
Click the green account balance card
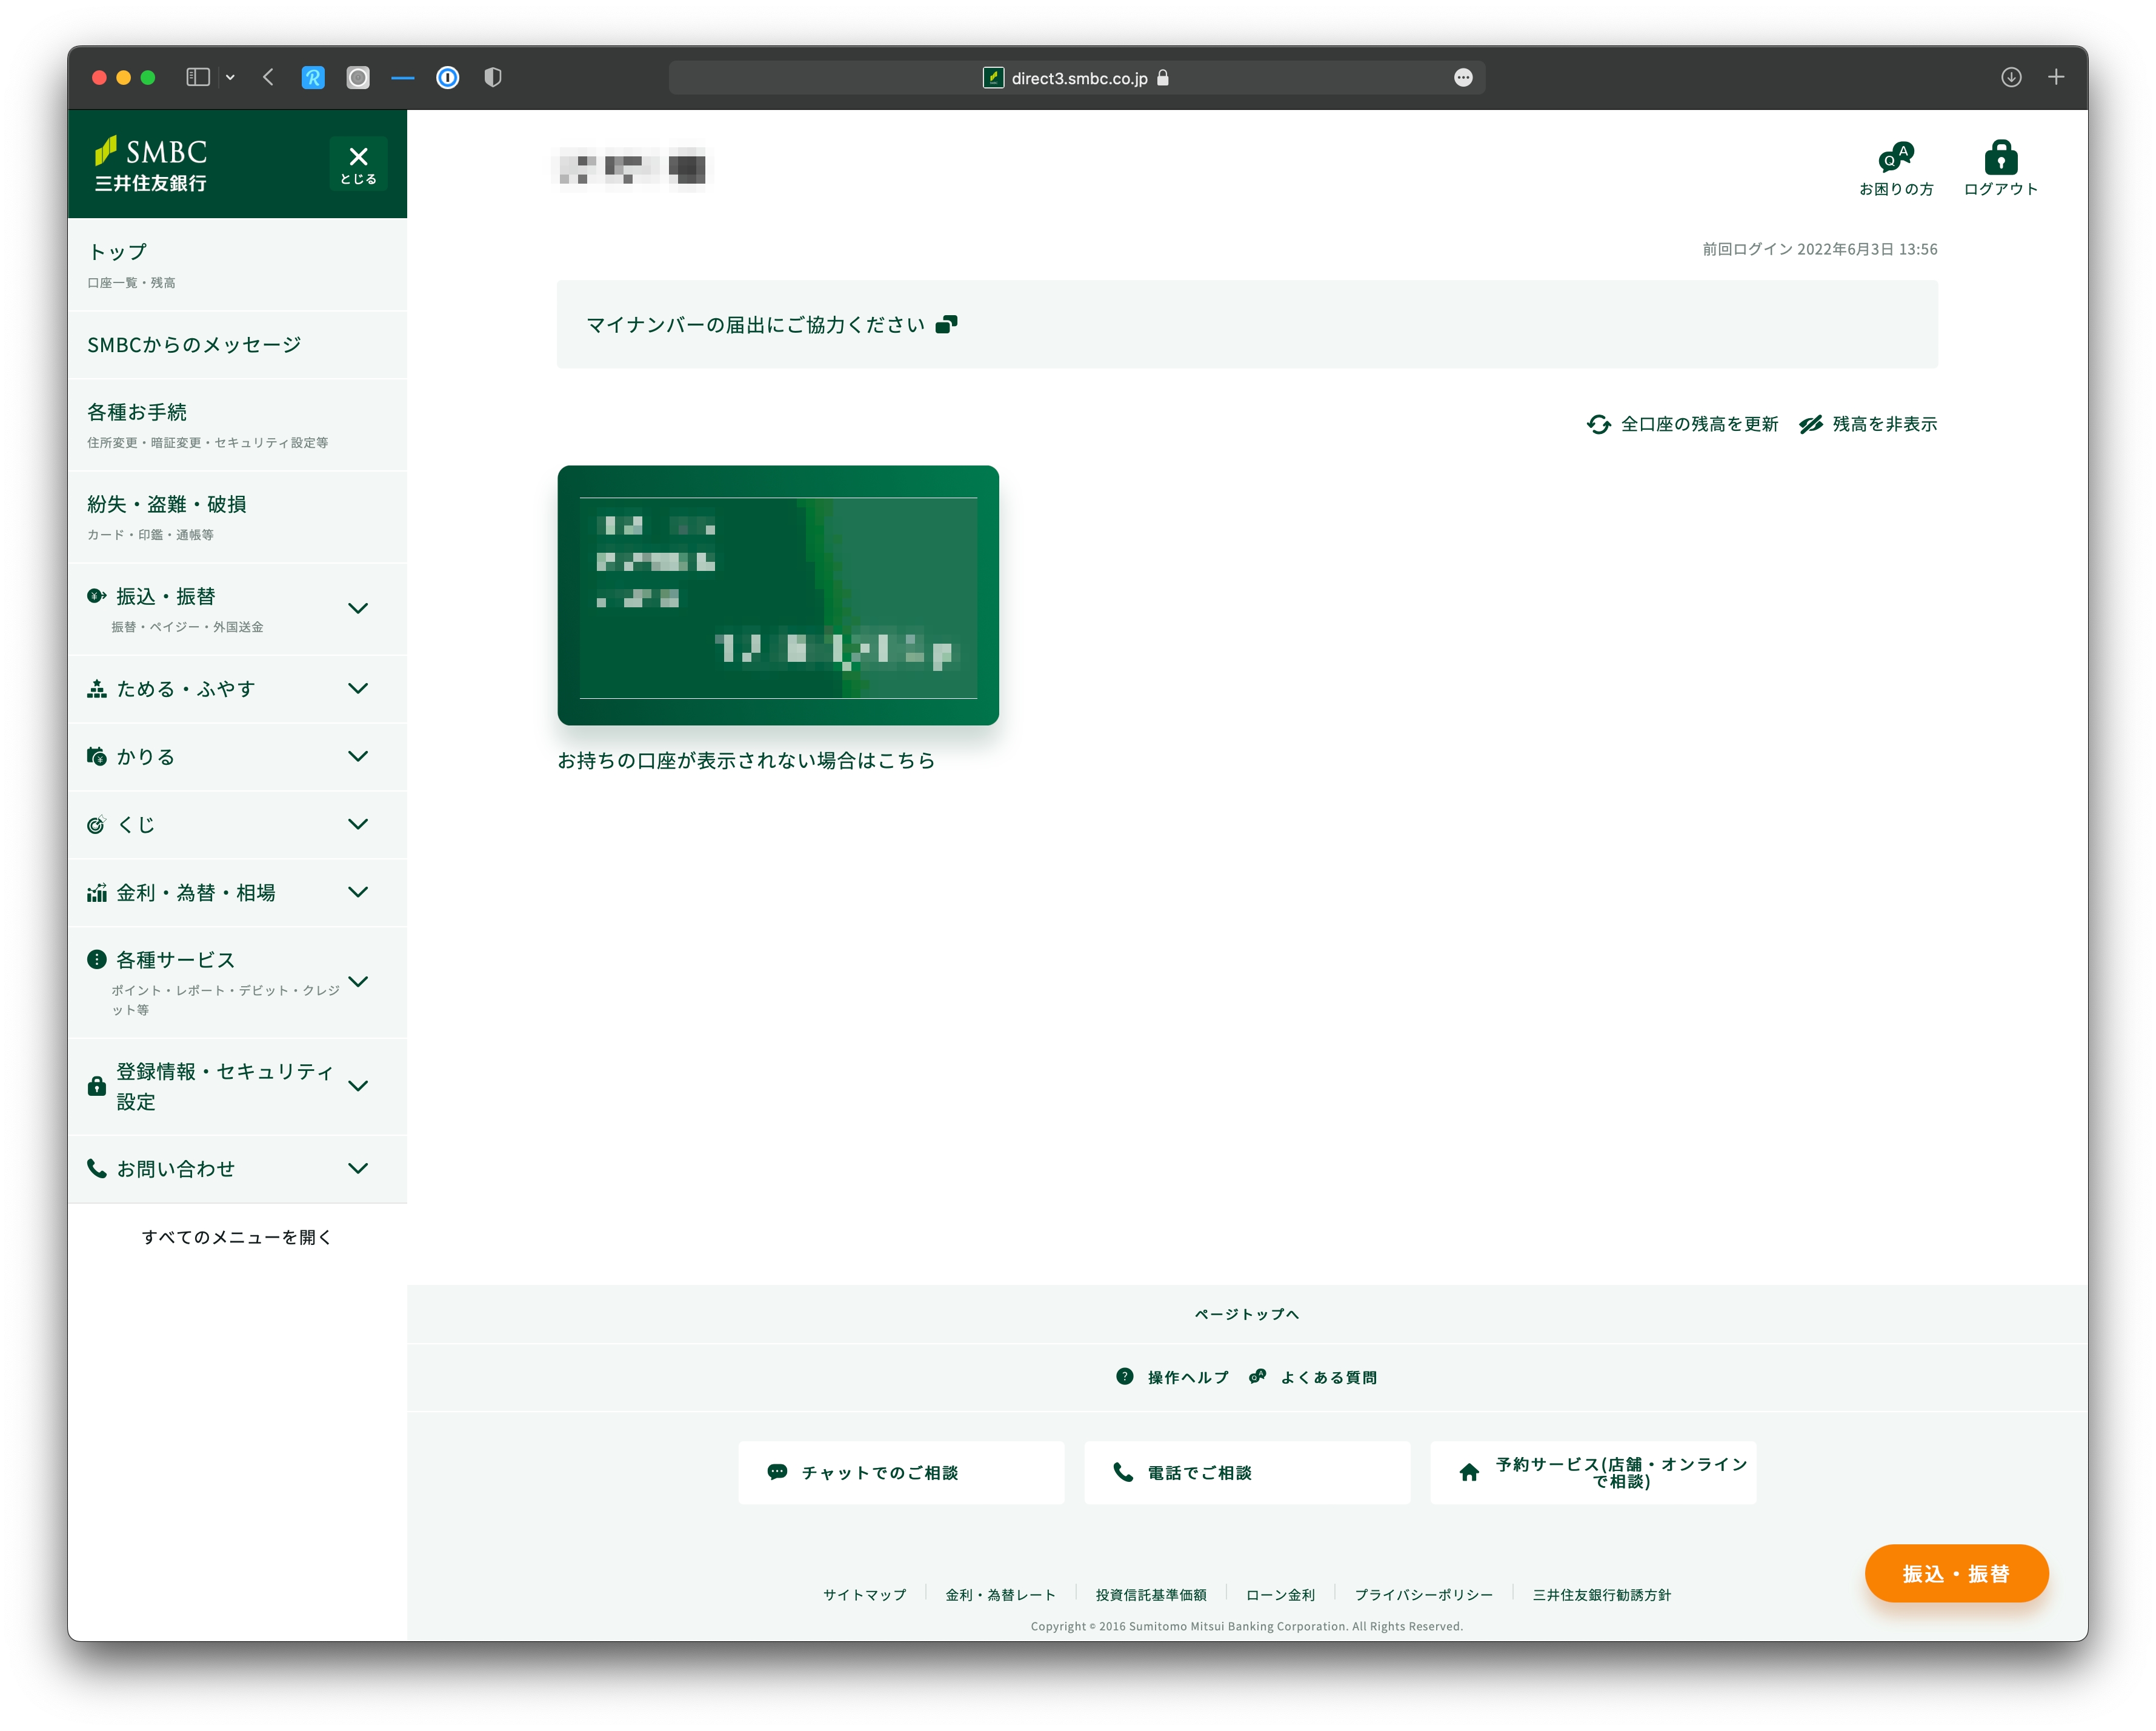(777, 595)
